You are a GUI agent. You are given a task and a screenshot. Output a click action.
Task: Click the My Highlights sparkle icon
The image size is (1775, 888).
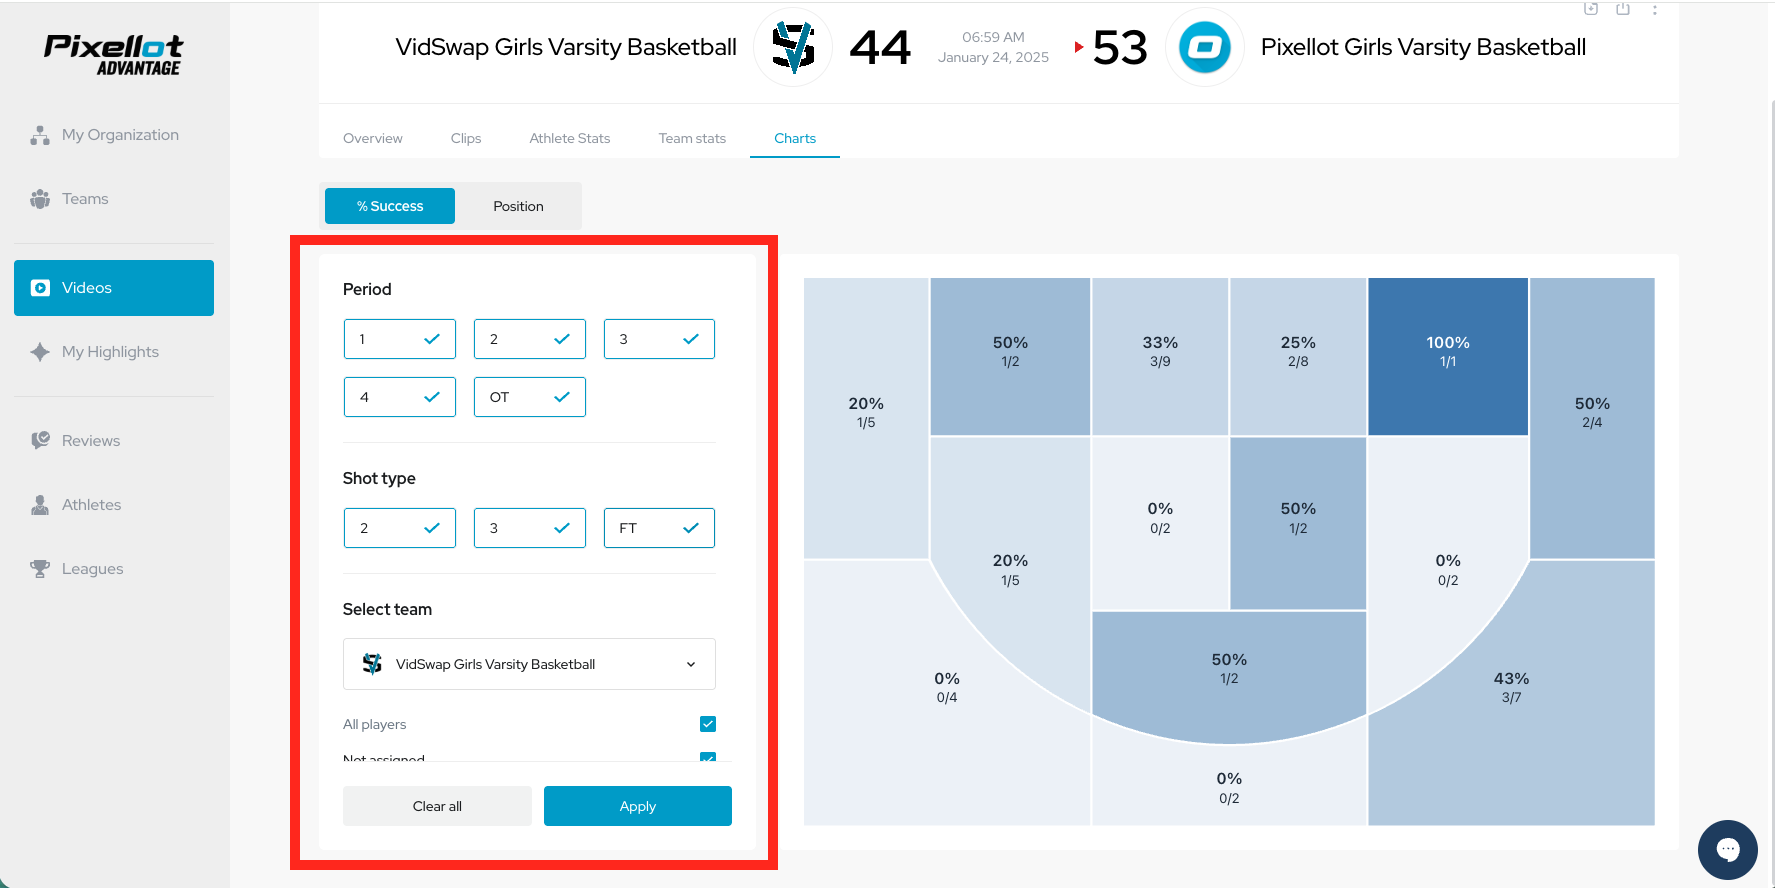40,352
